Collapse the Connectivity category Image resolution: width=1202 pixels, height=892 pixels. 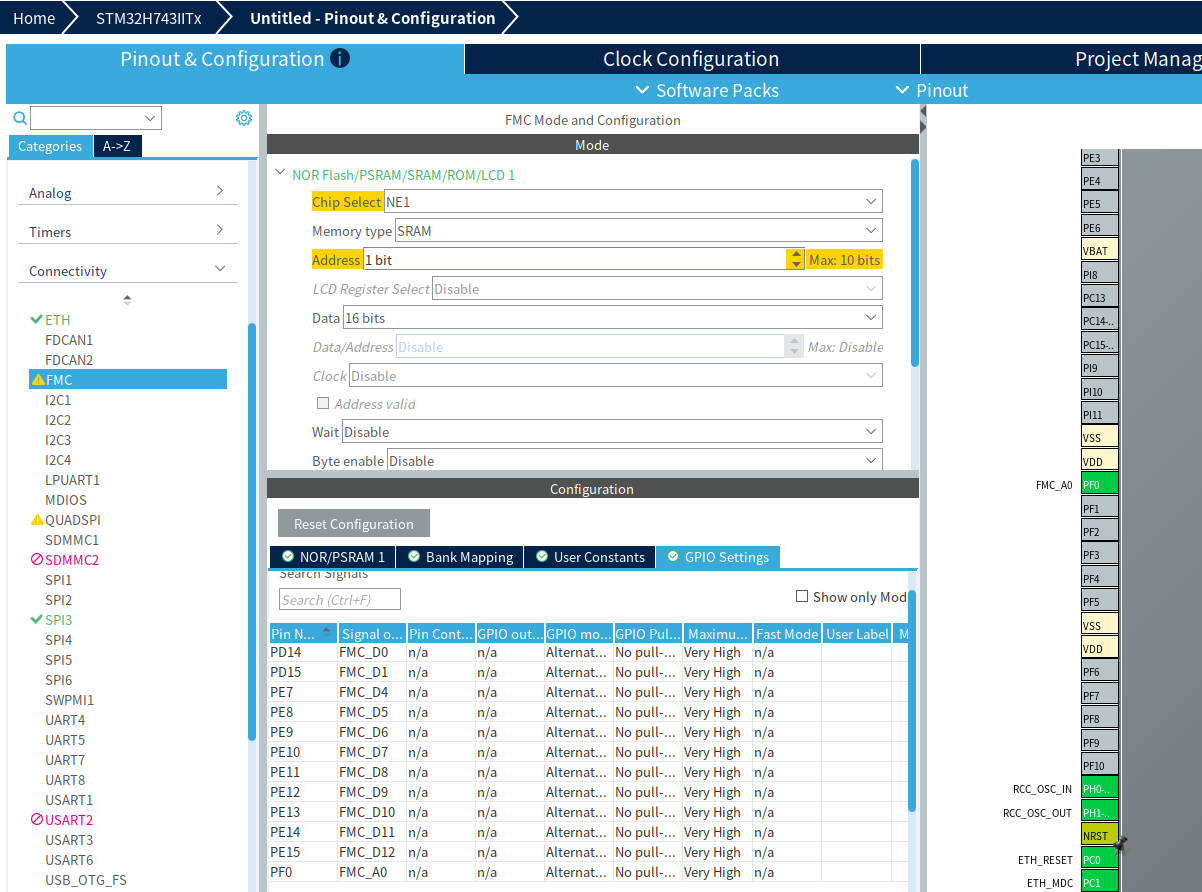pos(127,270)
